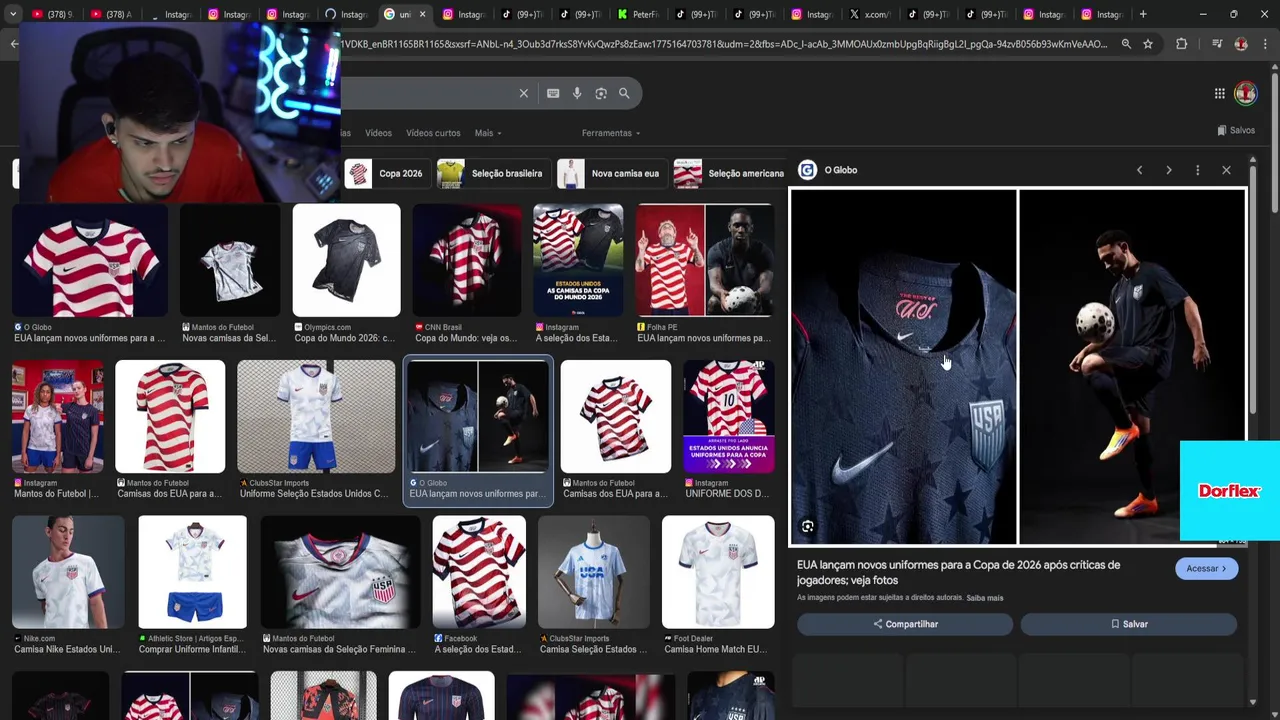
Task: Click the address bar URL
Action: pyautogui.click(x=725, y=44)
